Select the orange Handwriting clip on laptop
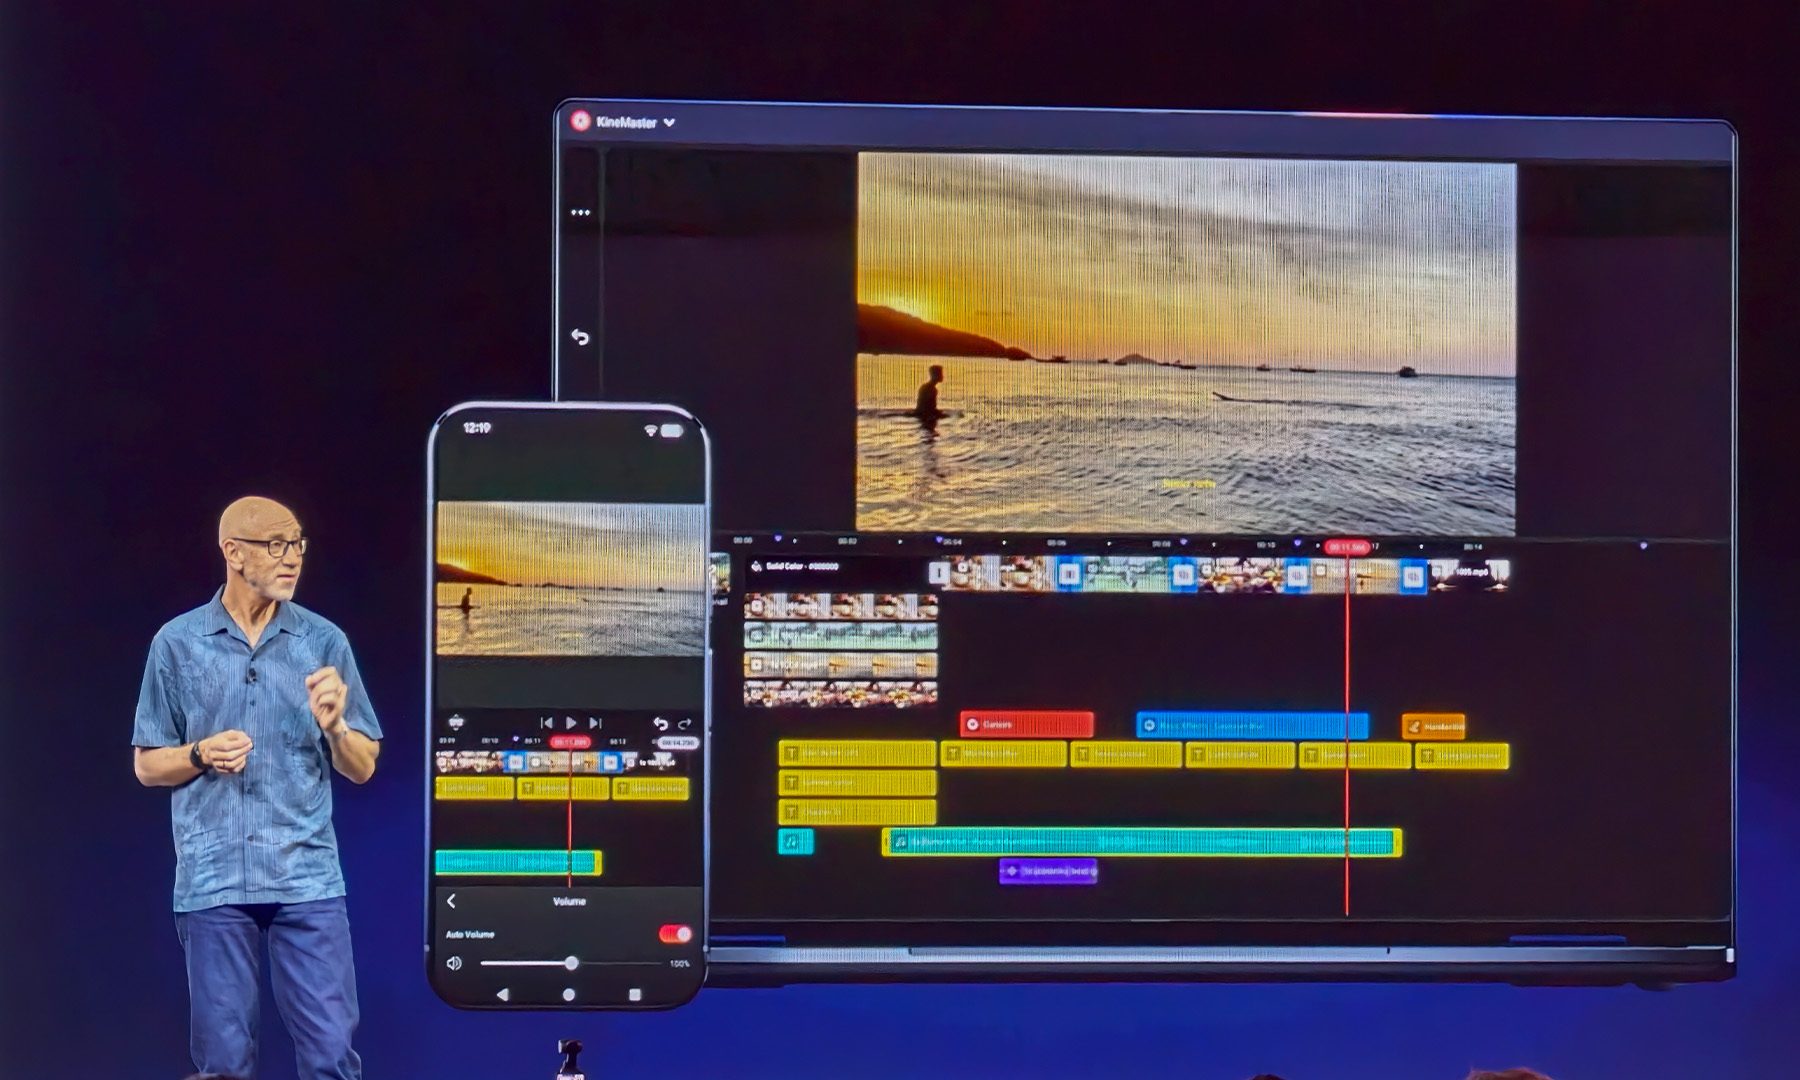Viewport: 1800px width, 1080px height. [1433, 726]
